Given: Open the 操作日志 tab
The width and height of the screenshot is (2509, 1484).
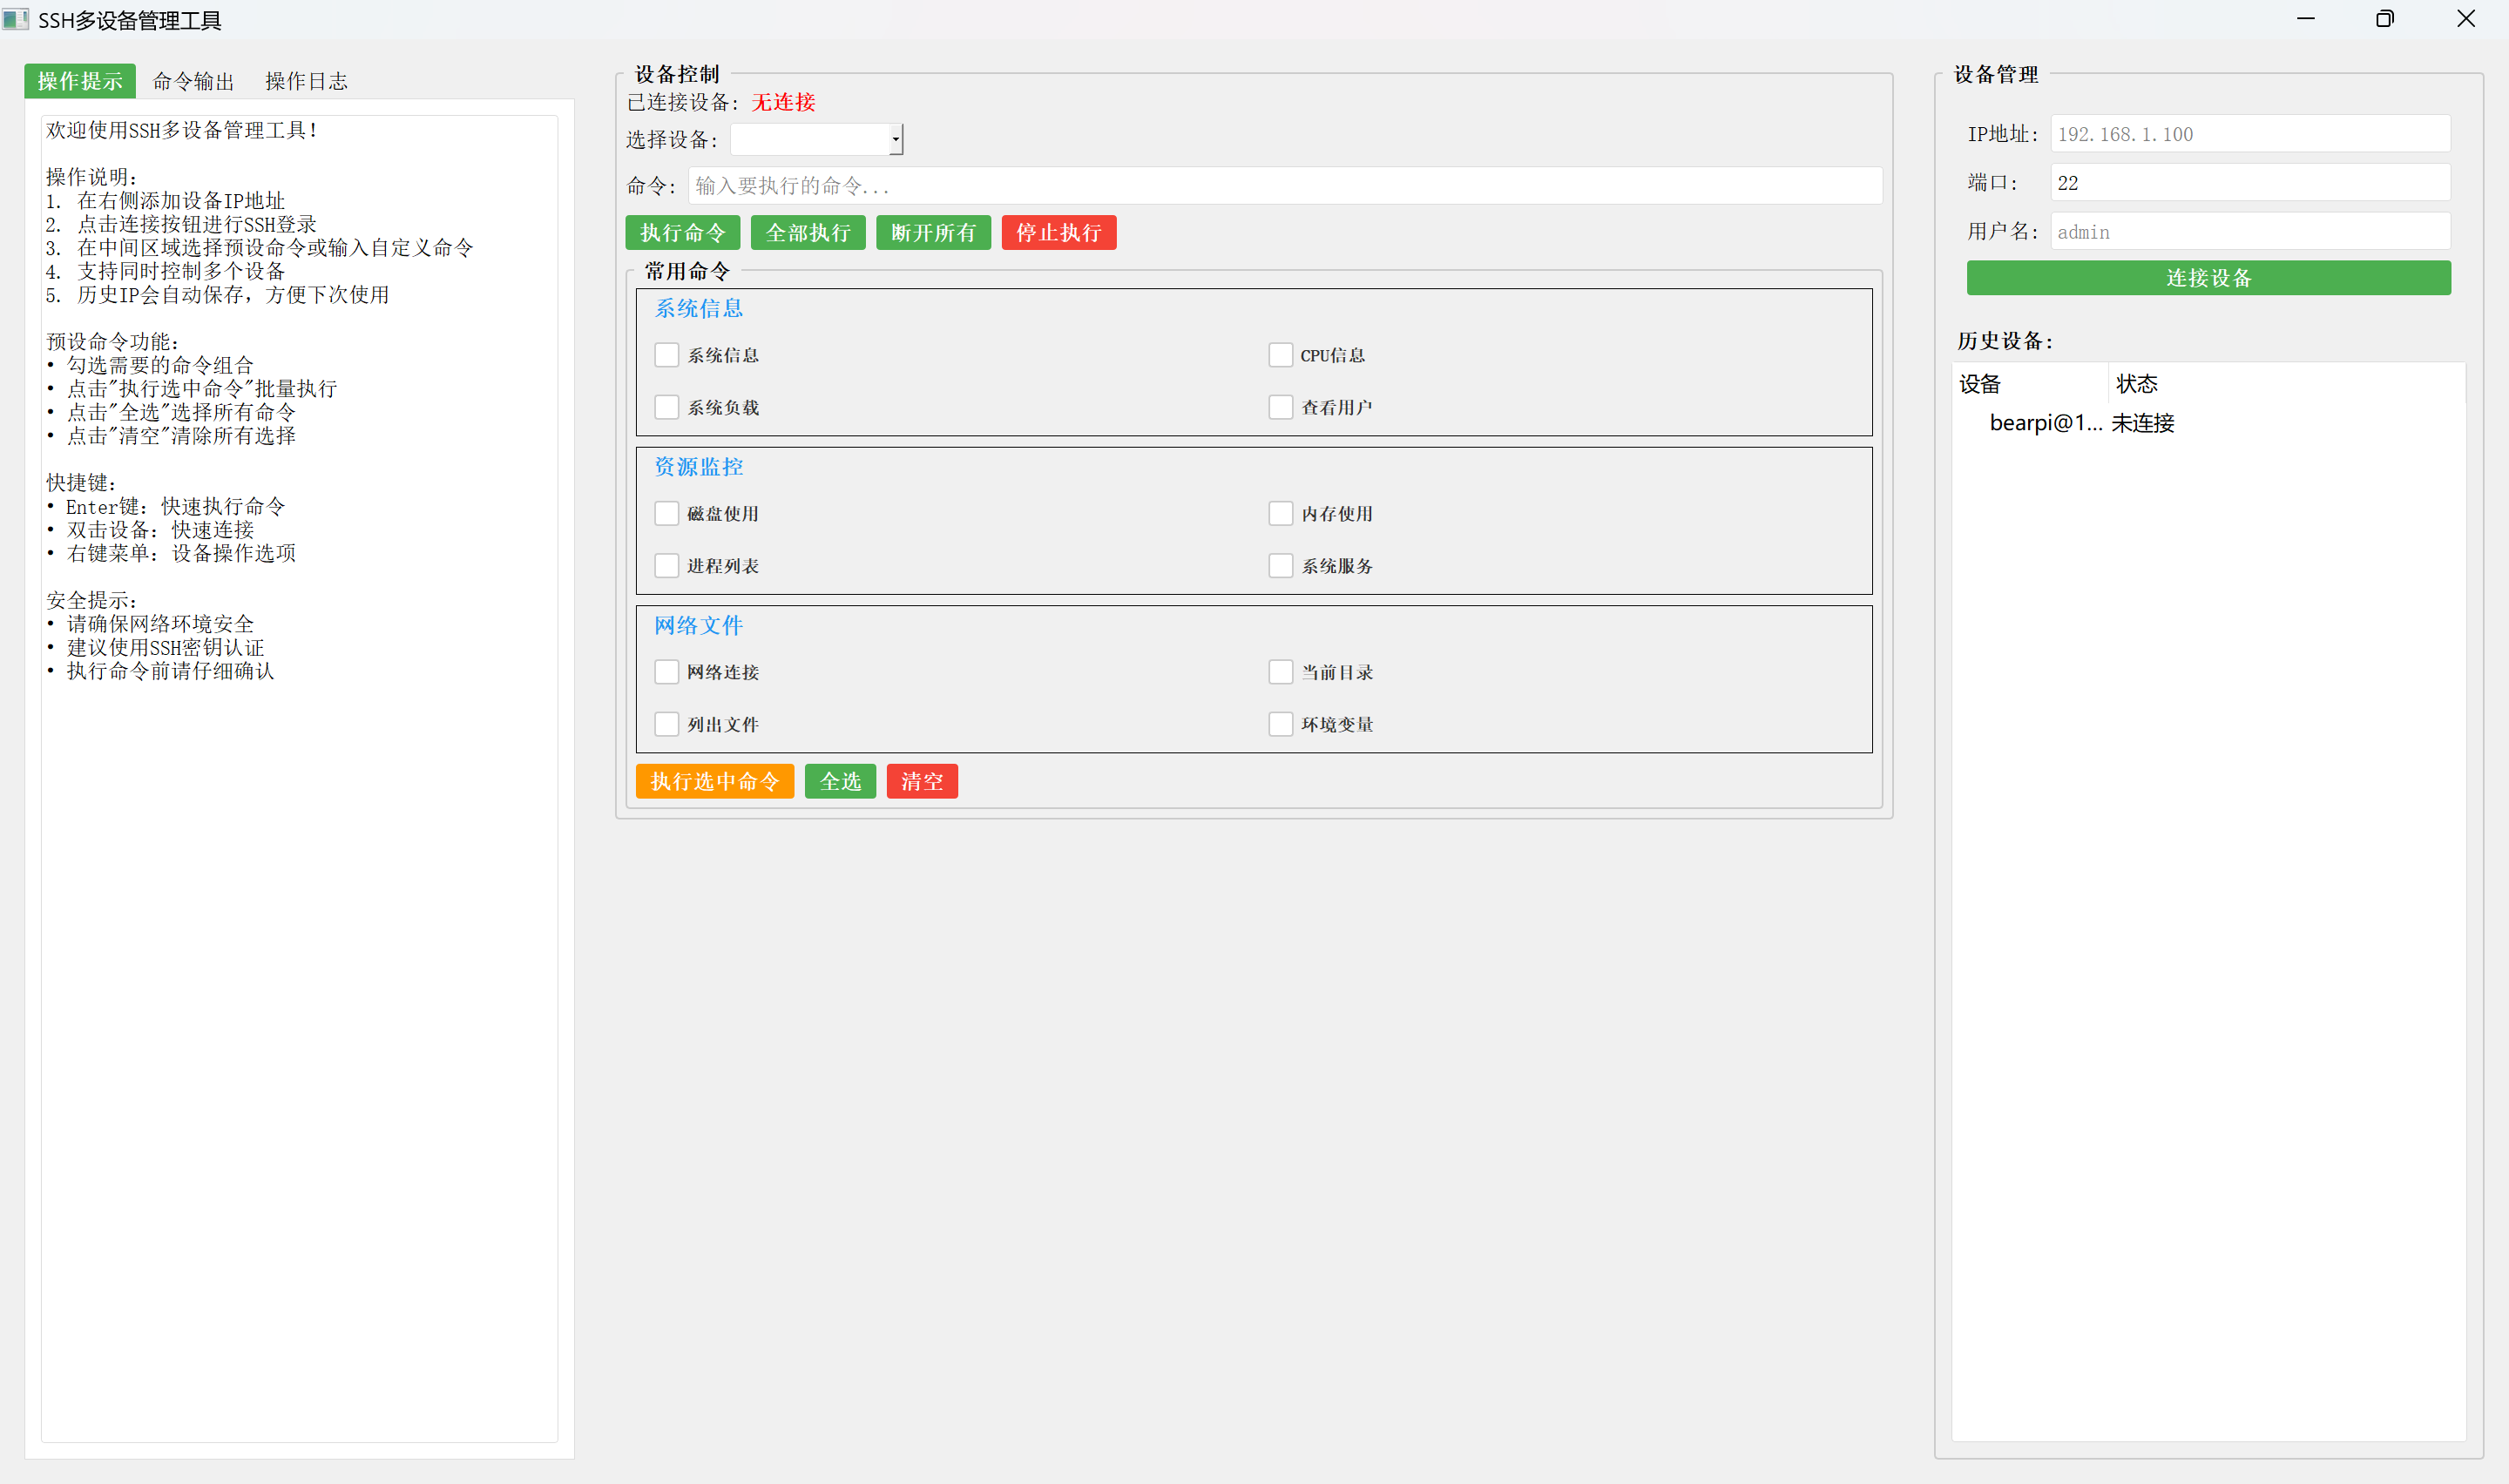Looking at the screenshot, I should (x=306, y=81).
